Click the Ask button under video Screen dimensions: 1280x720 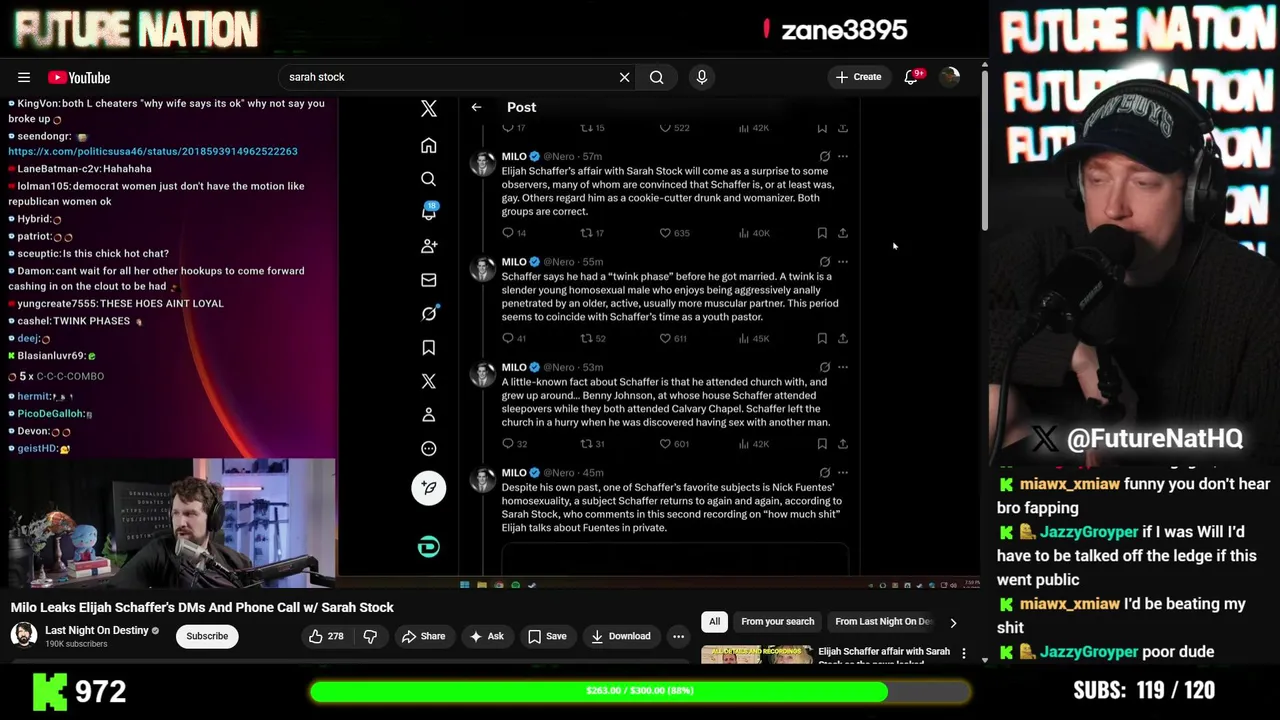(x=486, y=636)
